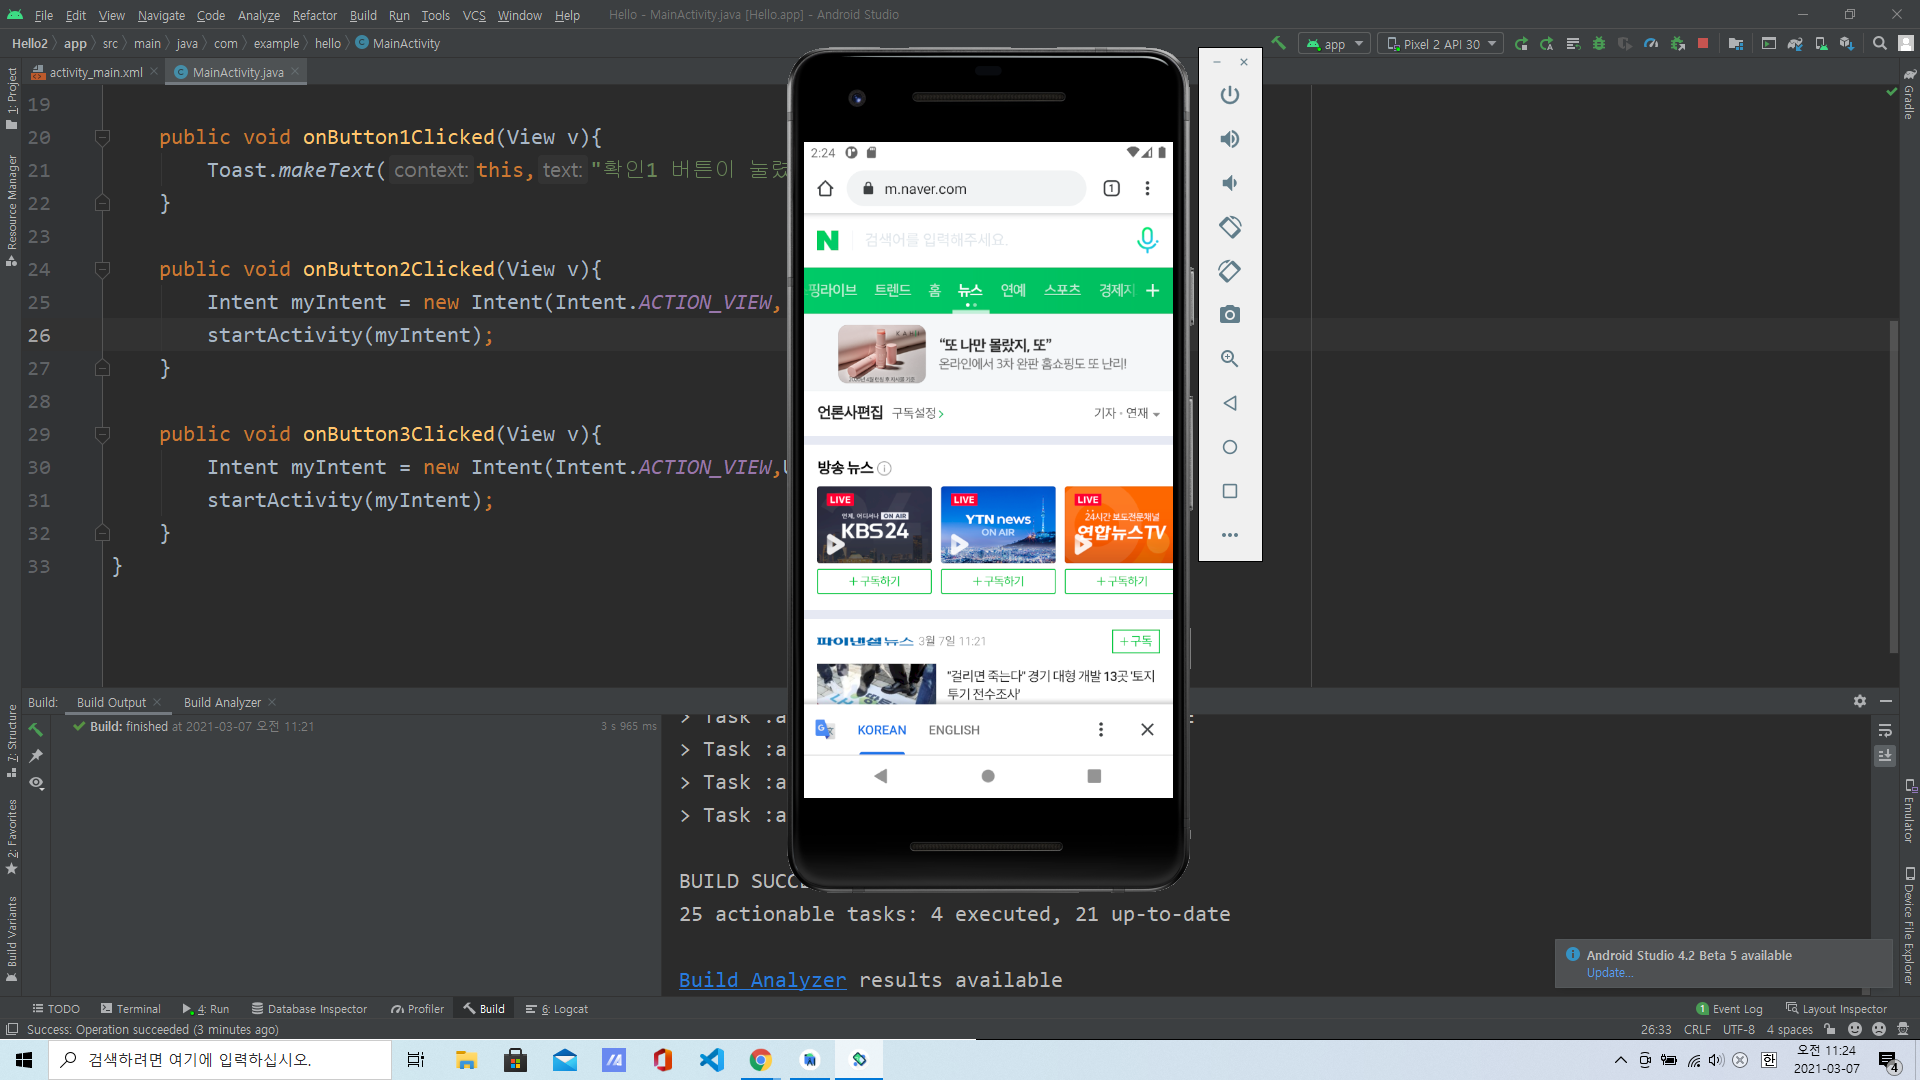Click the green Debug app bug icon
Viewport: 1920px width, 1080px height.
(1599, 44)
